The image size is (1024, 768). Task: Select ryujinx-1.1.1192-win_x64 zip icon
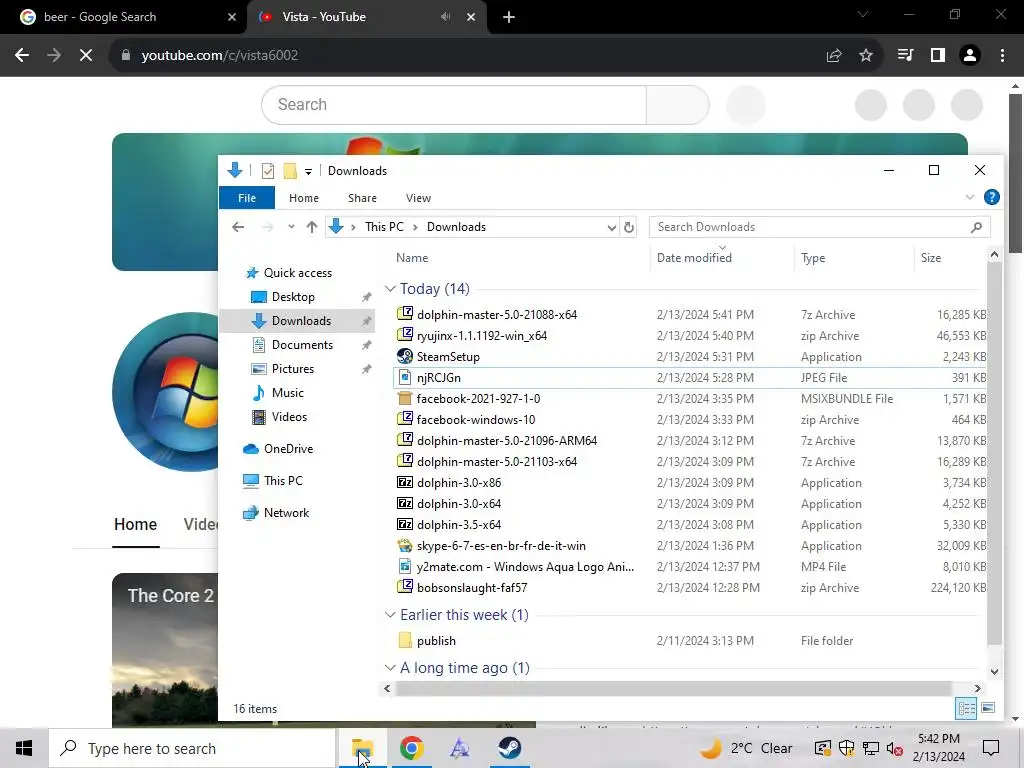(x=405, y=334)
